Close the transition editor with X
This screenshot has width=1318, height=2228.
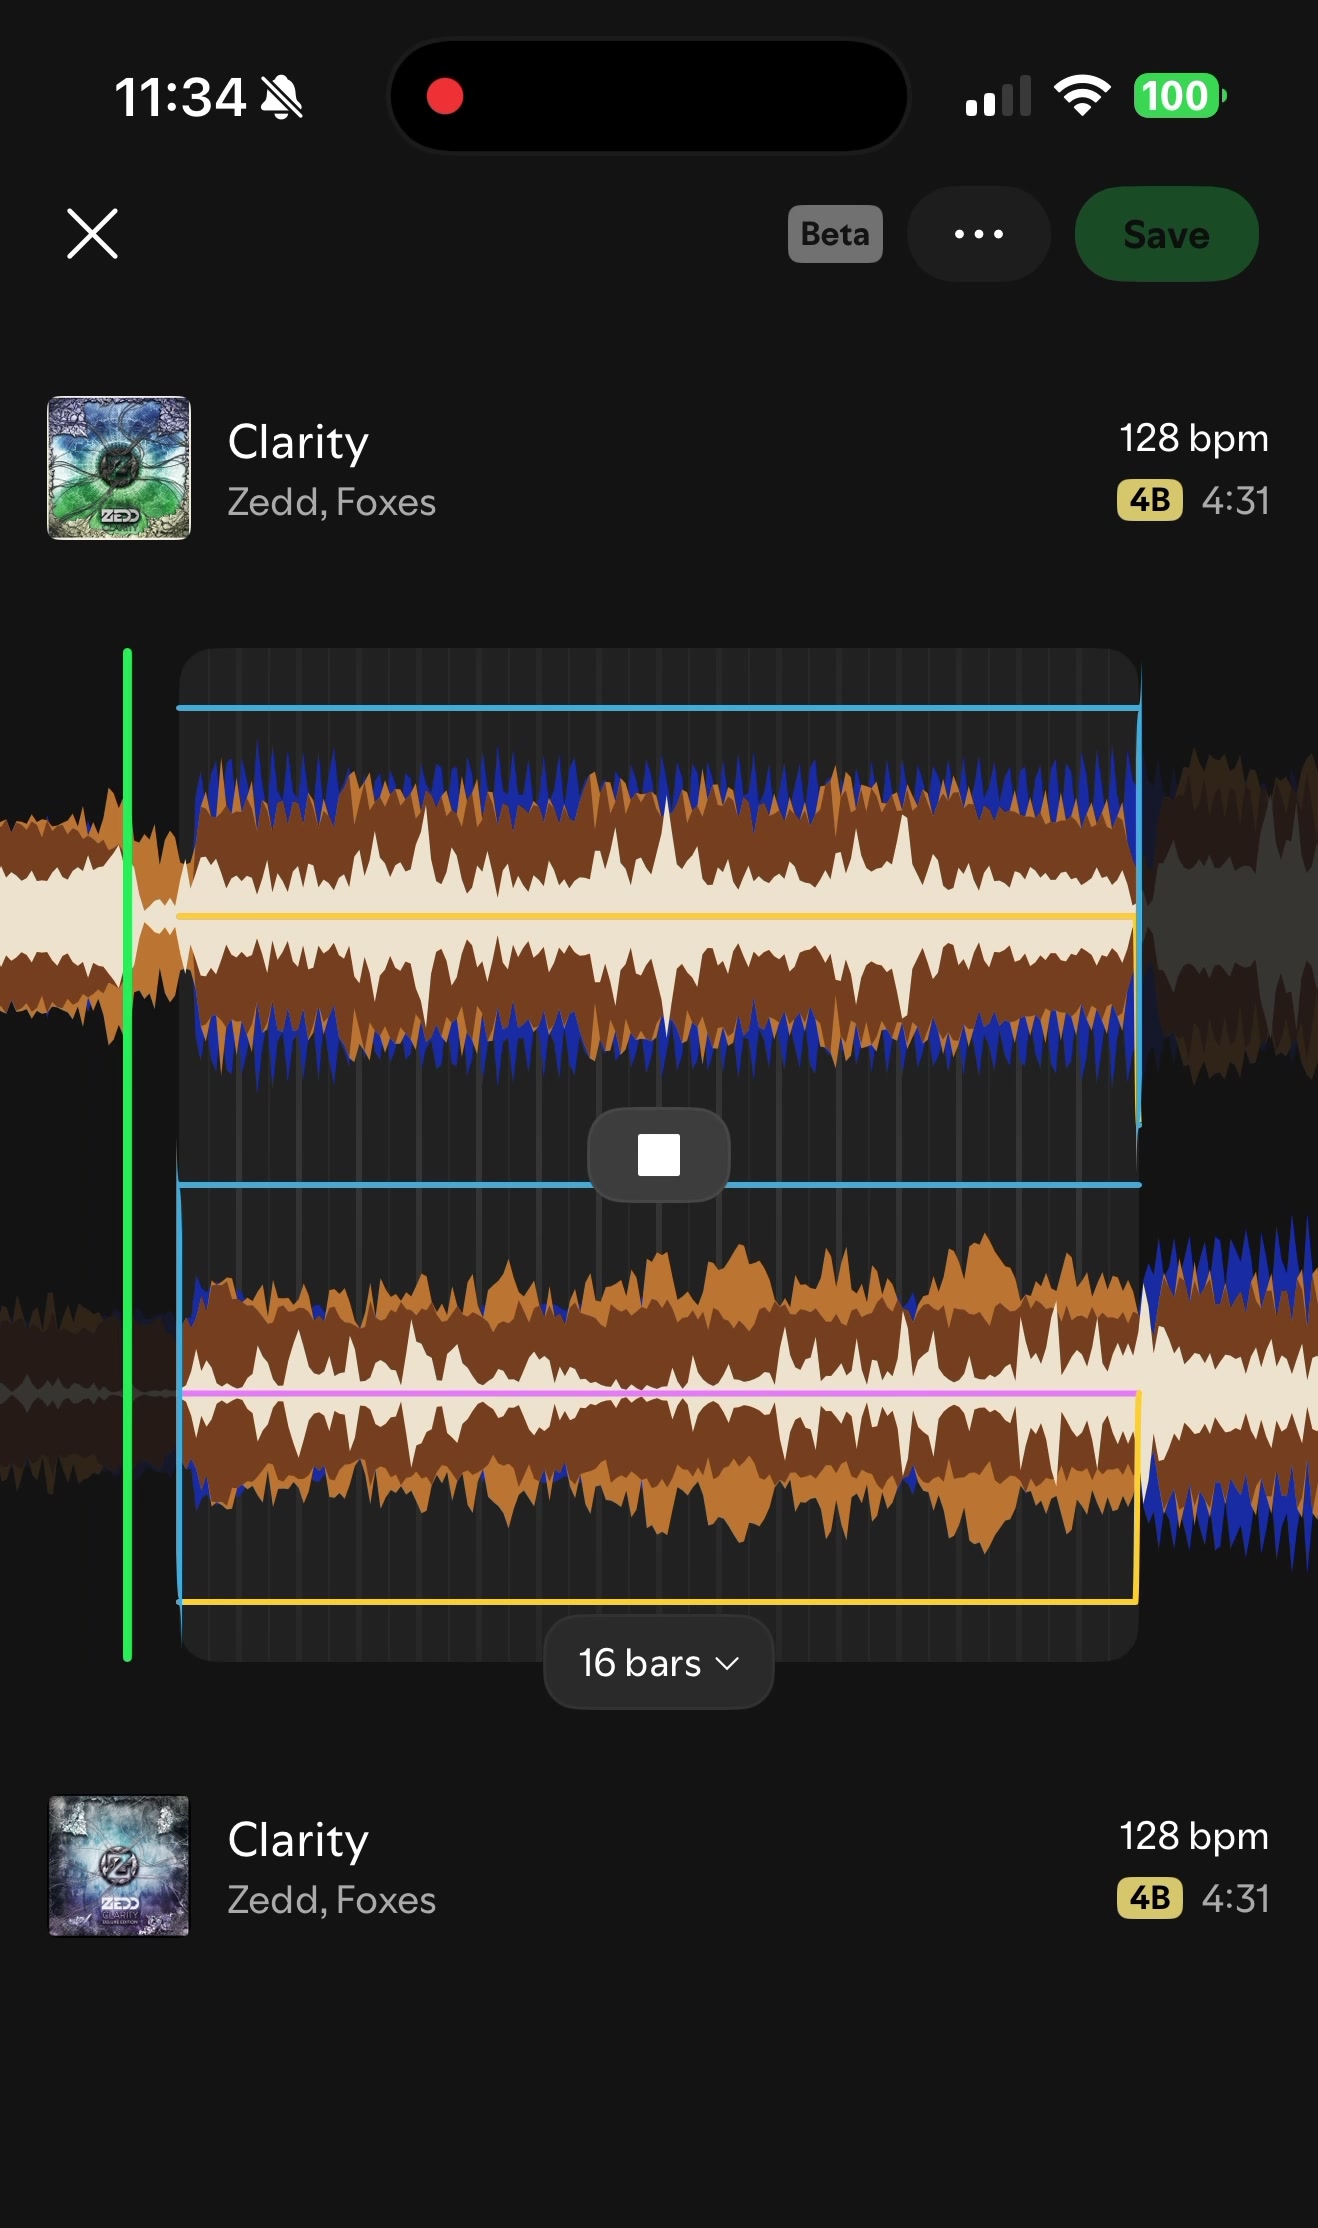pos(92,234)
